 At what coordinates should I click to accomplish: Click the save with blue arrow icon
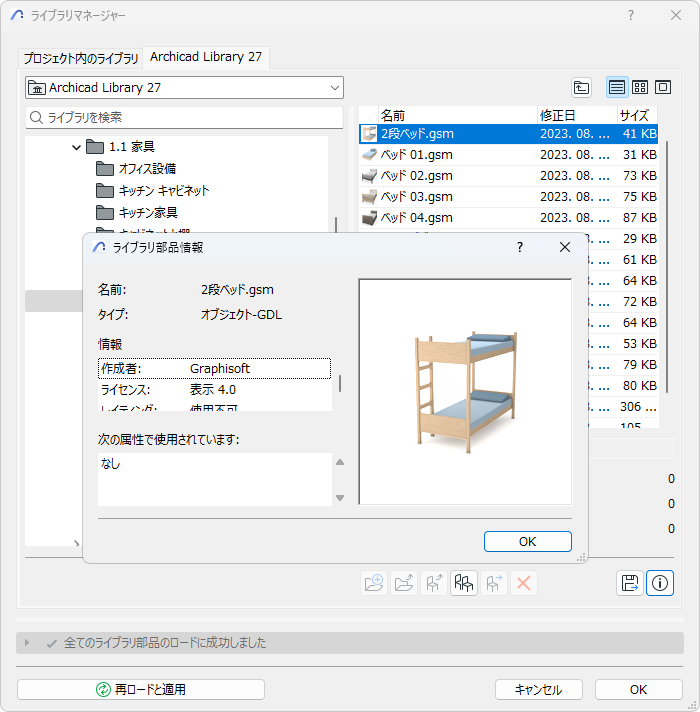tap(630, 583)
